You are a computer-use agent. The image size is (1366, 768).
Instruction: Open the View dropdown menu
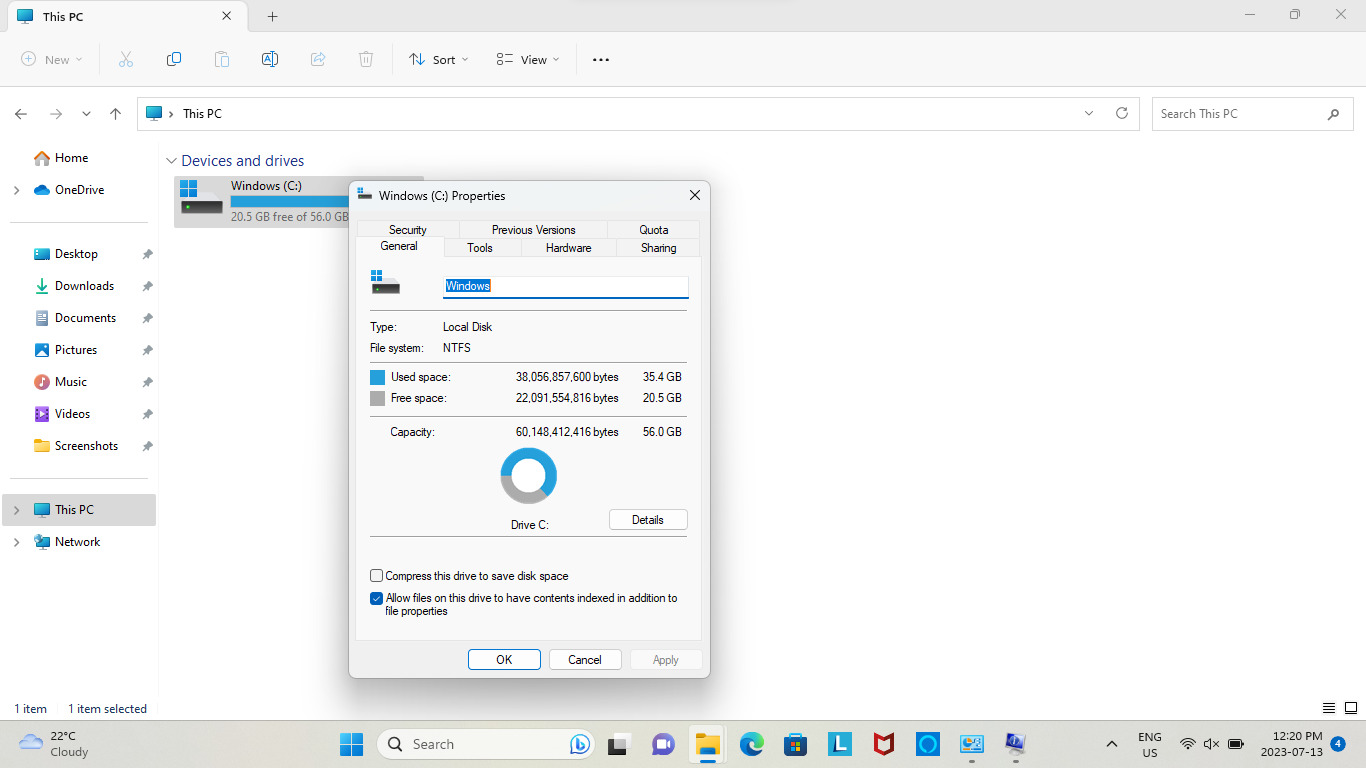[528, 60]
